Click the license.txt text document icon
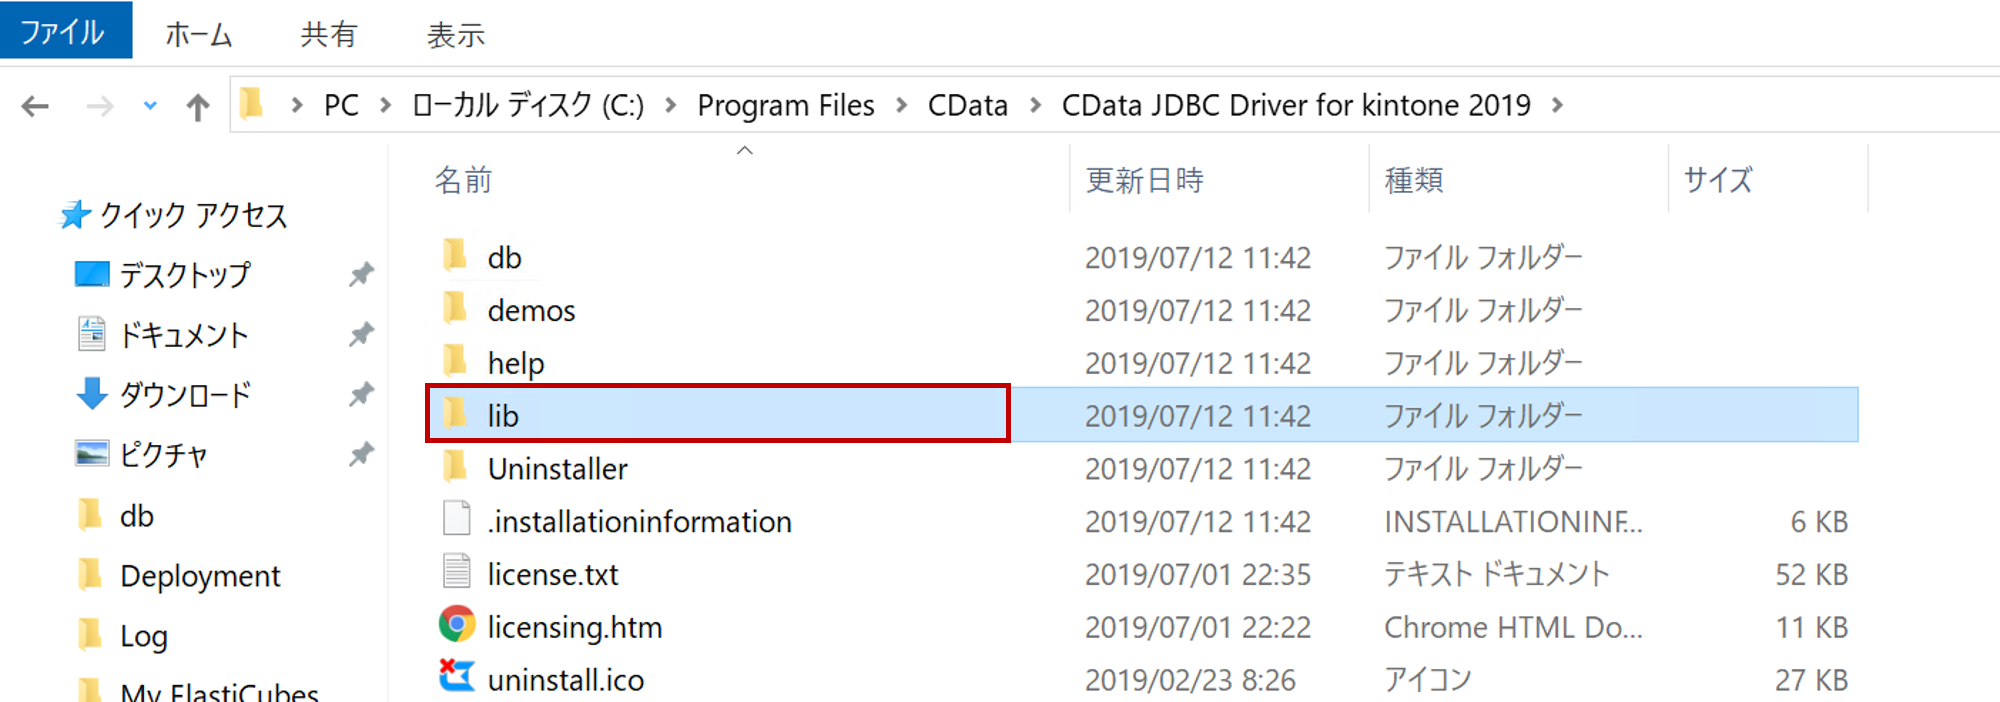The height and width of the screenshot is (702, 2000). pyautogui.click(x=457, y=571)
